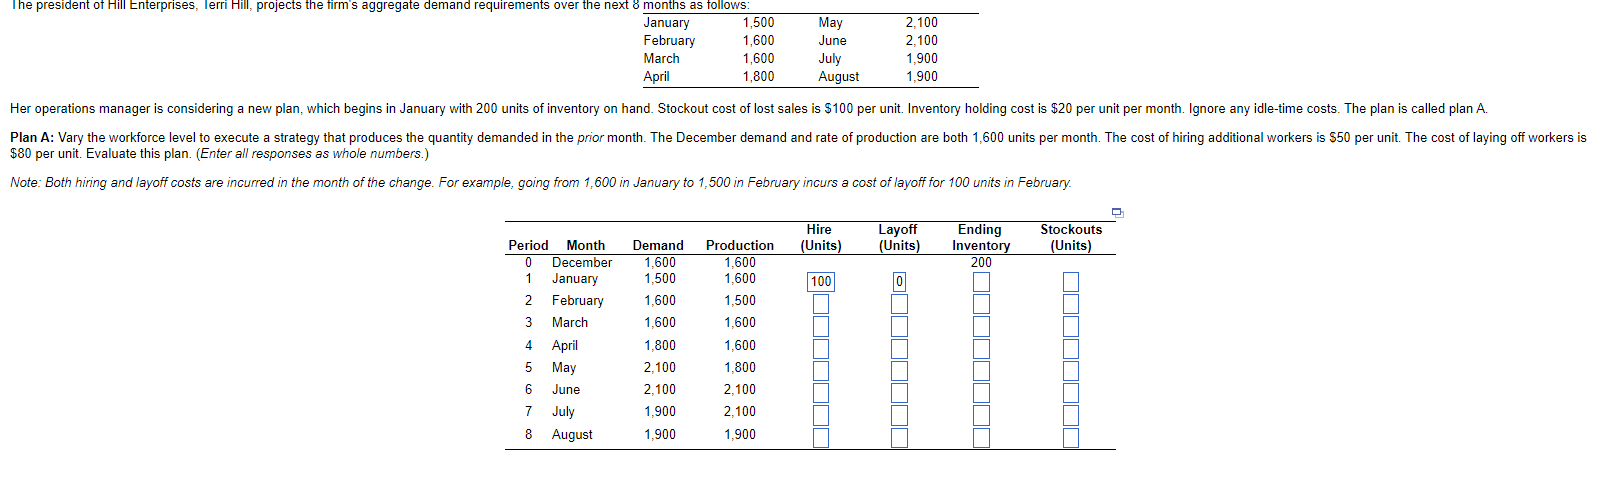Click the 'Demand' column header in Plan A table
The width and height of the screenshot is (1600, 493).
[x=658, y=245]
